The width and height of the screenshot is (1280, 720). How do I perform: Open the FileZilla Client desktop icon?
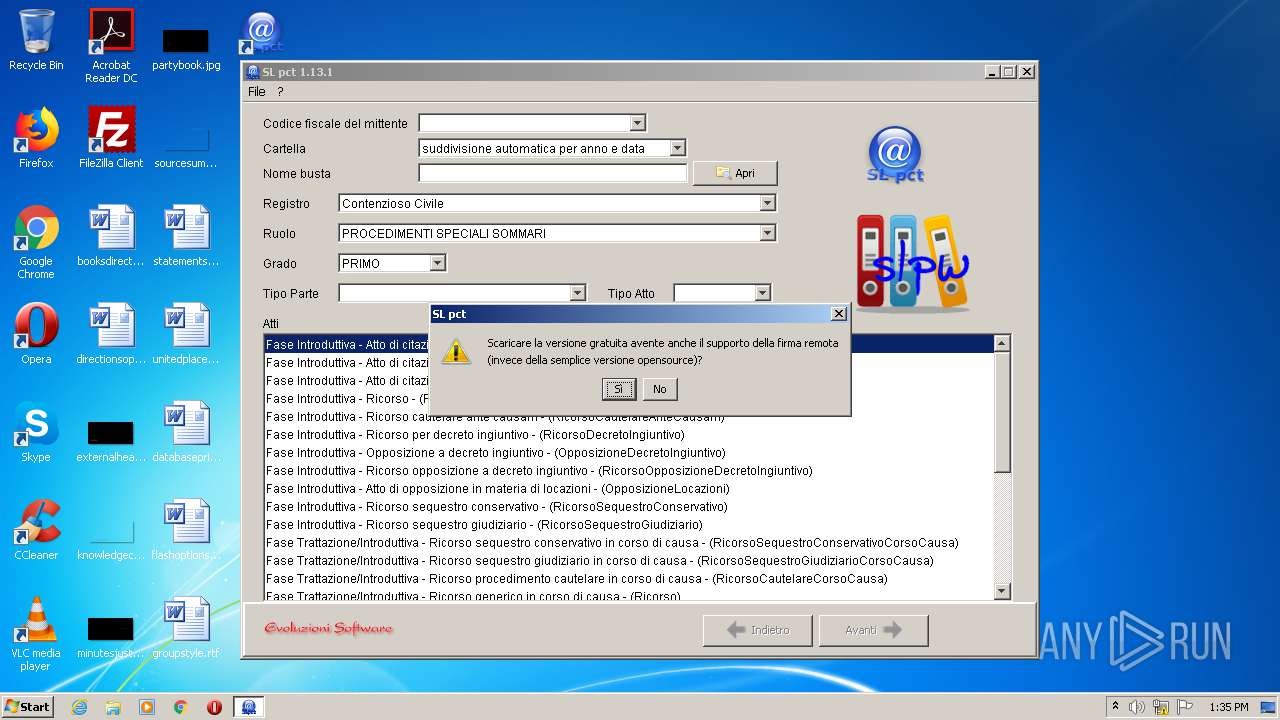[x=111, y=138]
